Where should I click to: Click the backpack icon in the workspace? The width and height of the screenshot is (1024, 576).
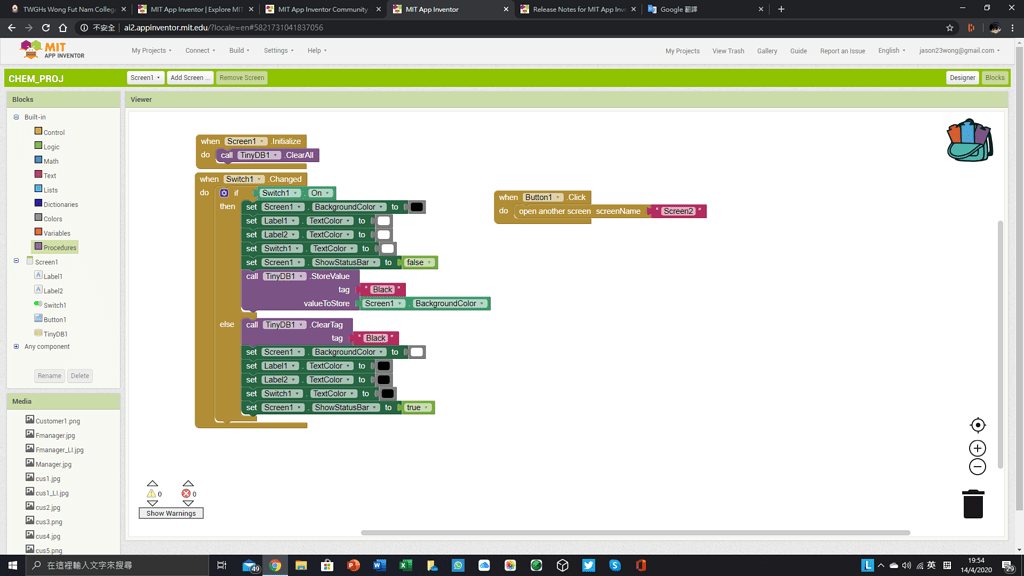point(967,141)
